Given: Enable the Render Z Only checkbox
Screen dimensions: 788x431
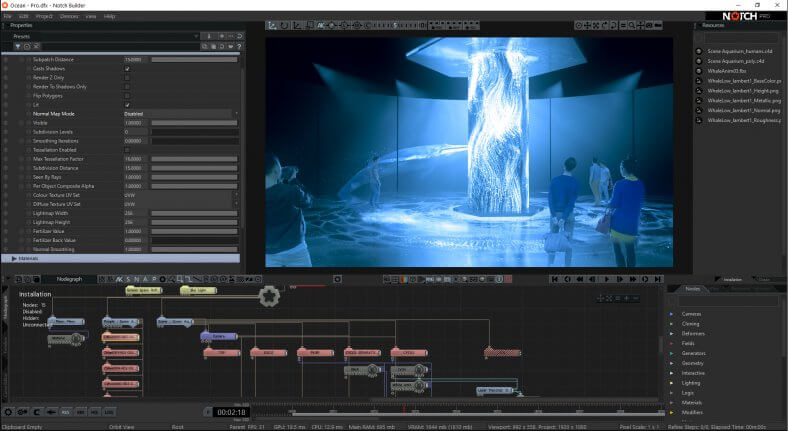Looking at the screenshot, I should point(127,77).
